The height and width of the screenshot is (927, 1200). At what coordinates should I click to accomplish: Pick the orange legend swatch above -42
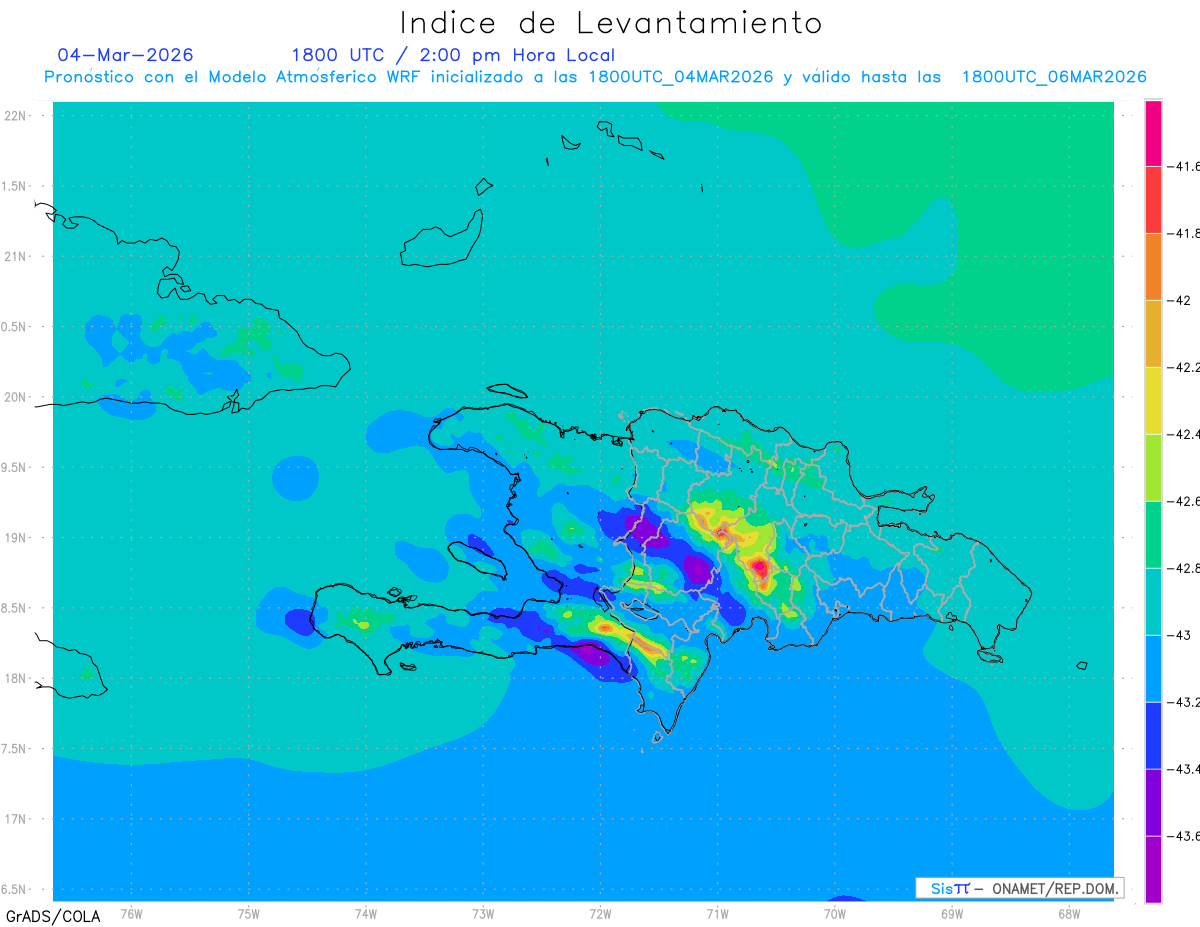pyautogui.click(x=1153, y=267)
